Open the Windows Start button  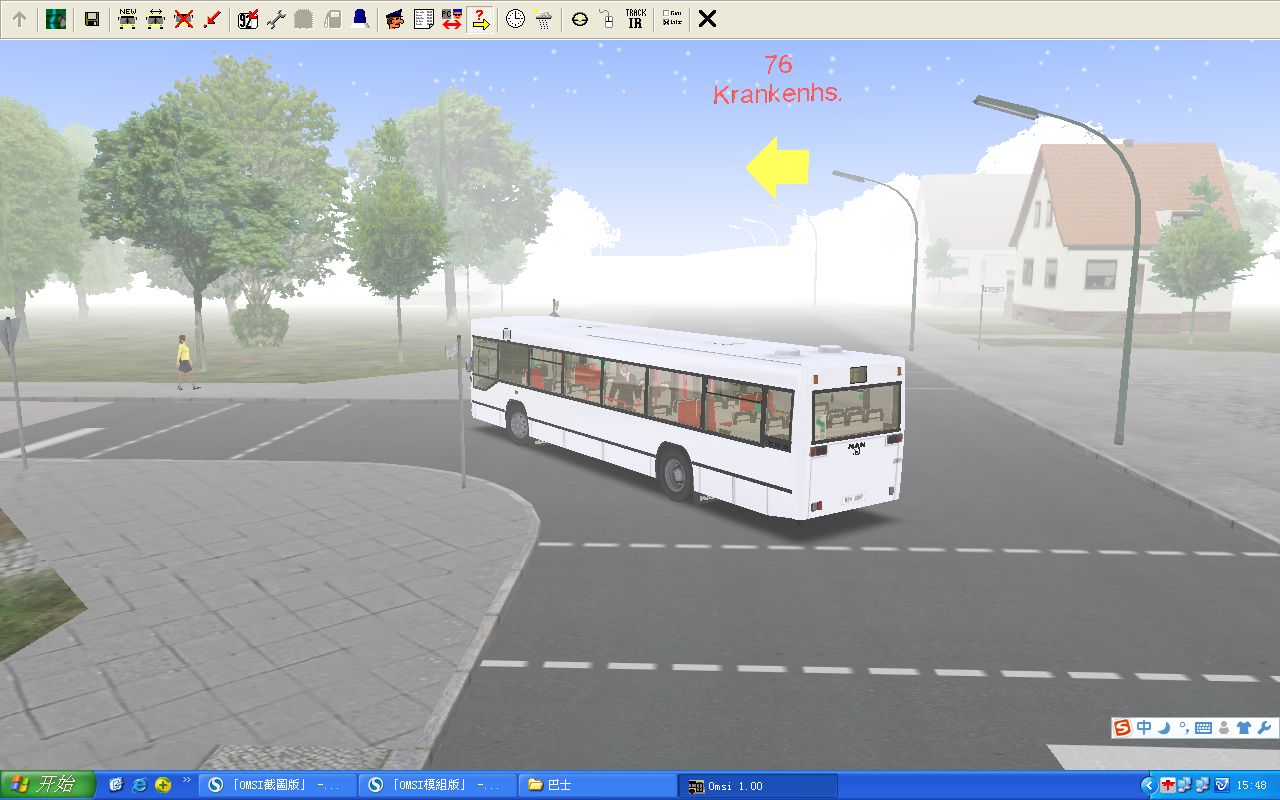[x=47, y=785]
